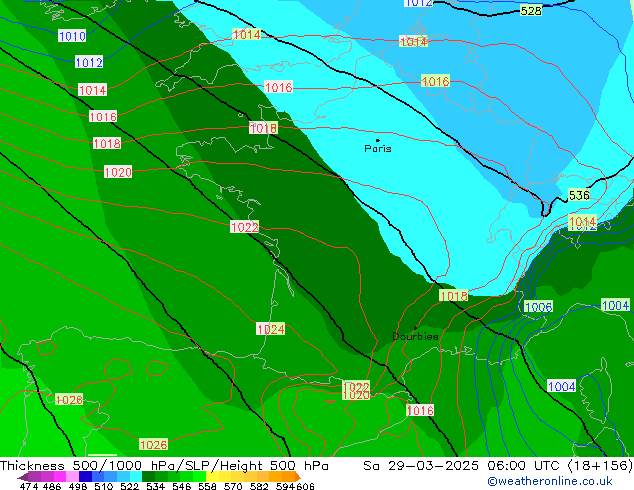Click the blue 1004 label on green background
This screenshot has height=490, width=634.
[615, 305]
